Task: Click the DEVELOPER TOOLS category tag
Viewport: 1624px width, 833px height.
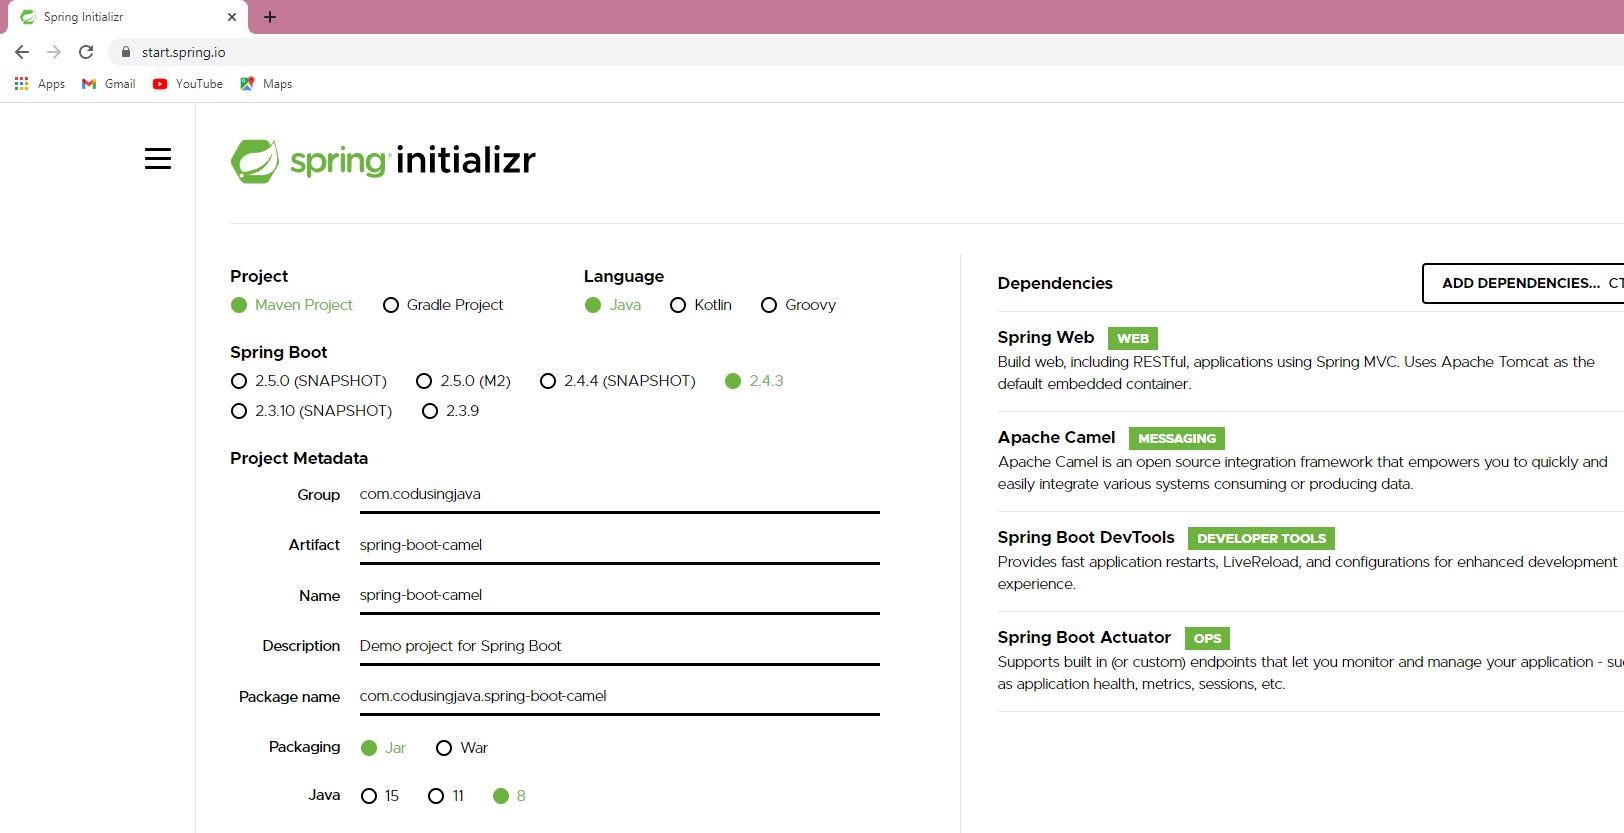Action: point(1261,539)
